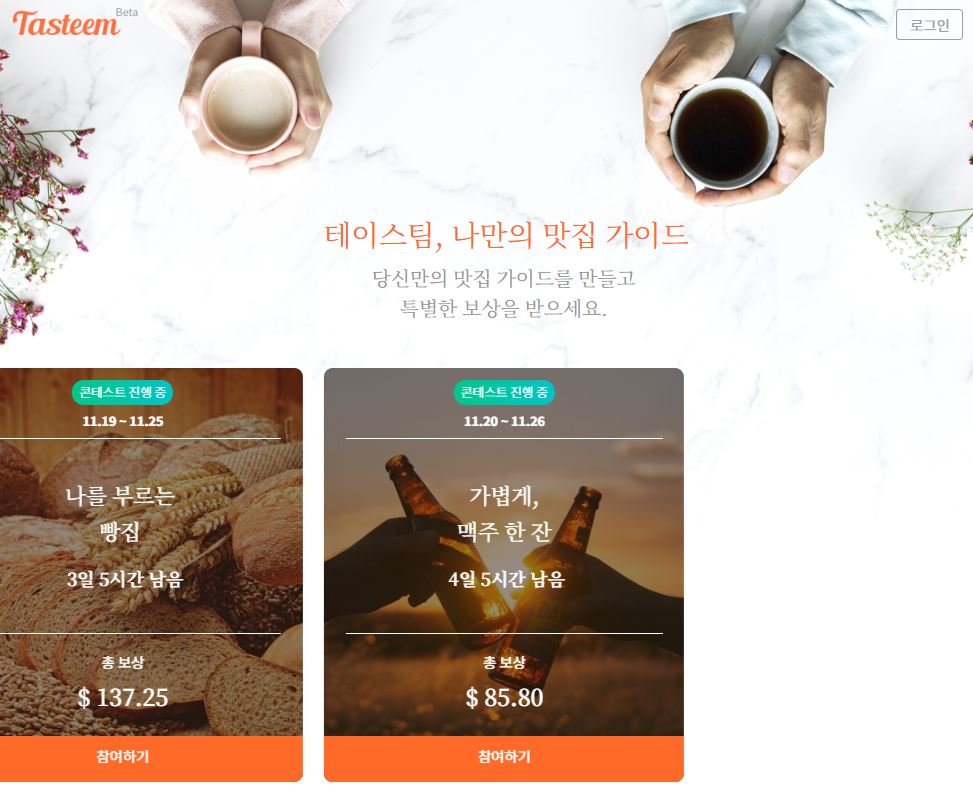Open the 가볍게, 맥주 한 잔 contest title
Image resolution: width=973 pixels, height=793 pixels.
click(504, 513)
